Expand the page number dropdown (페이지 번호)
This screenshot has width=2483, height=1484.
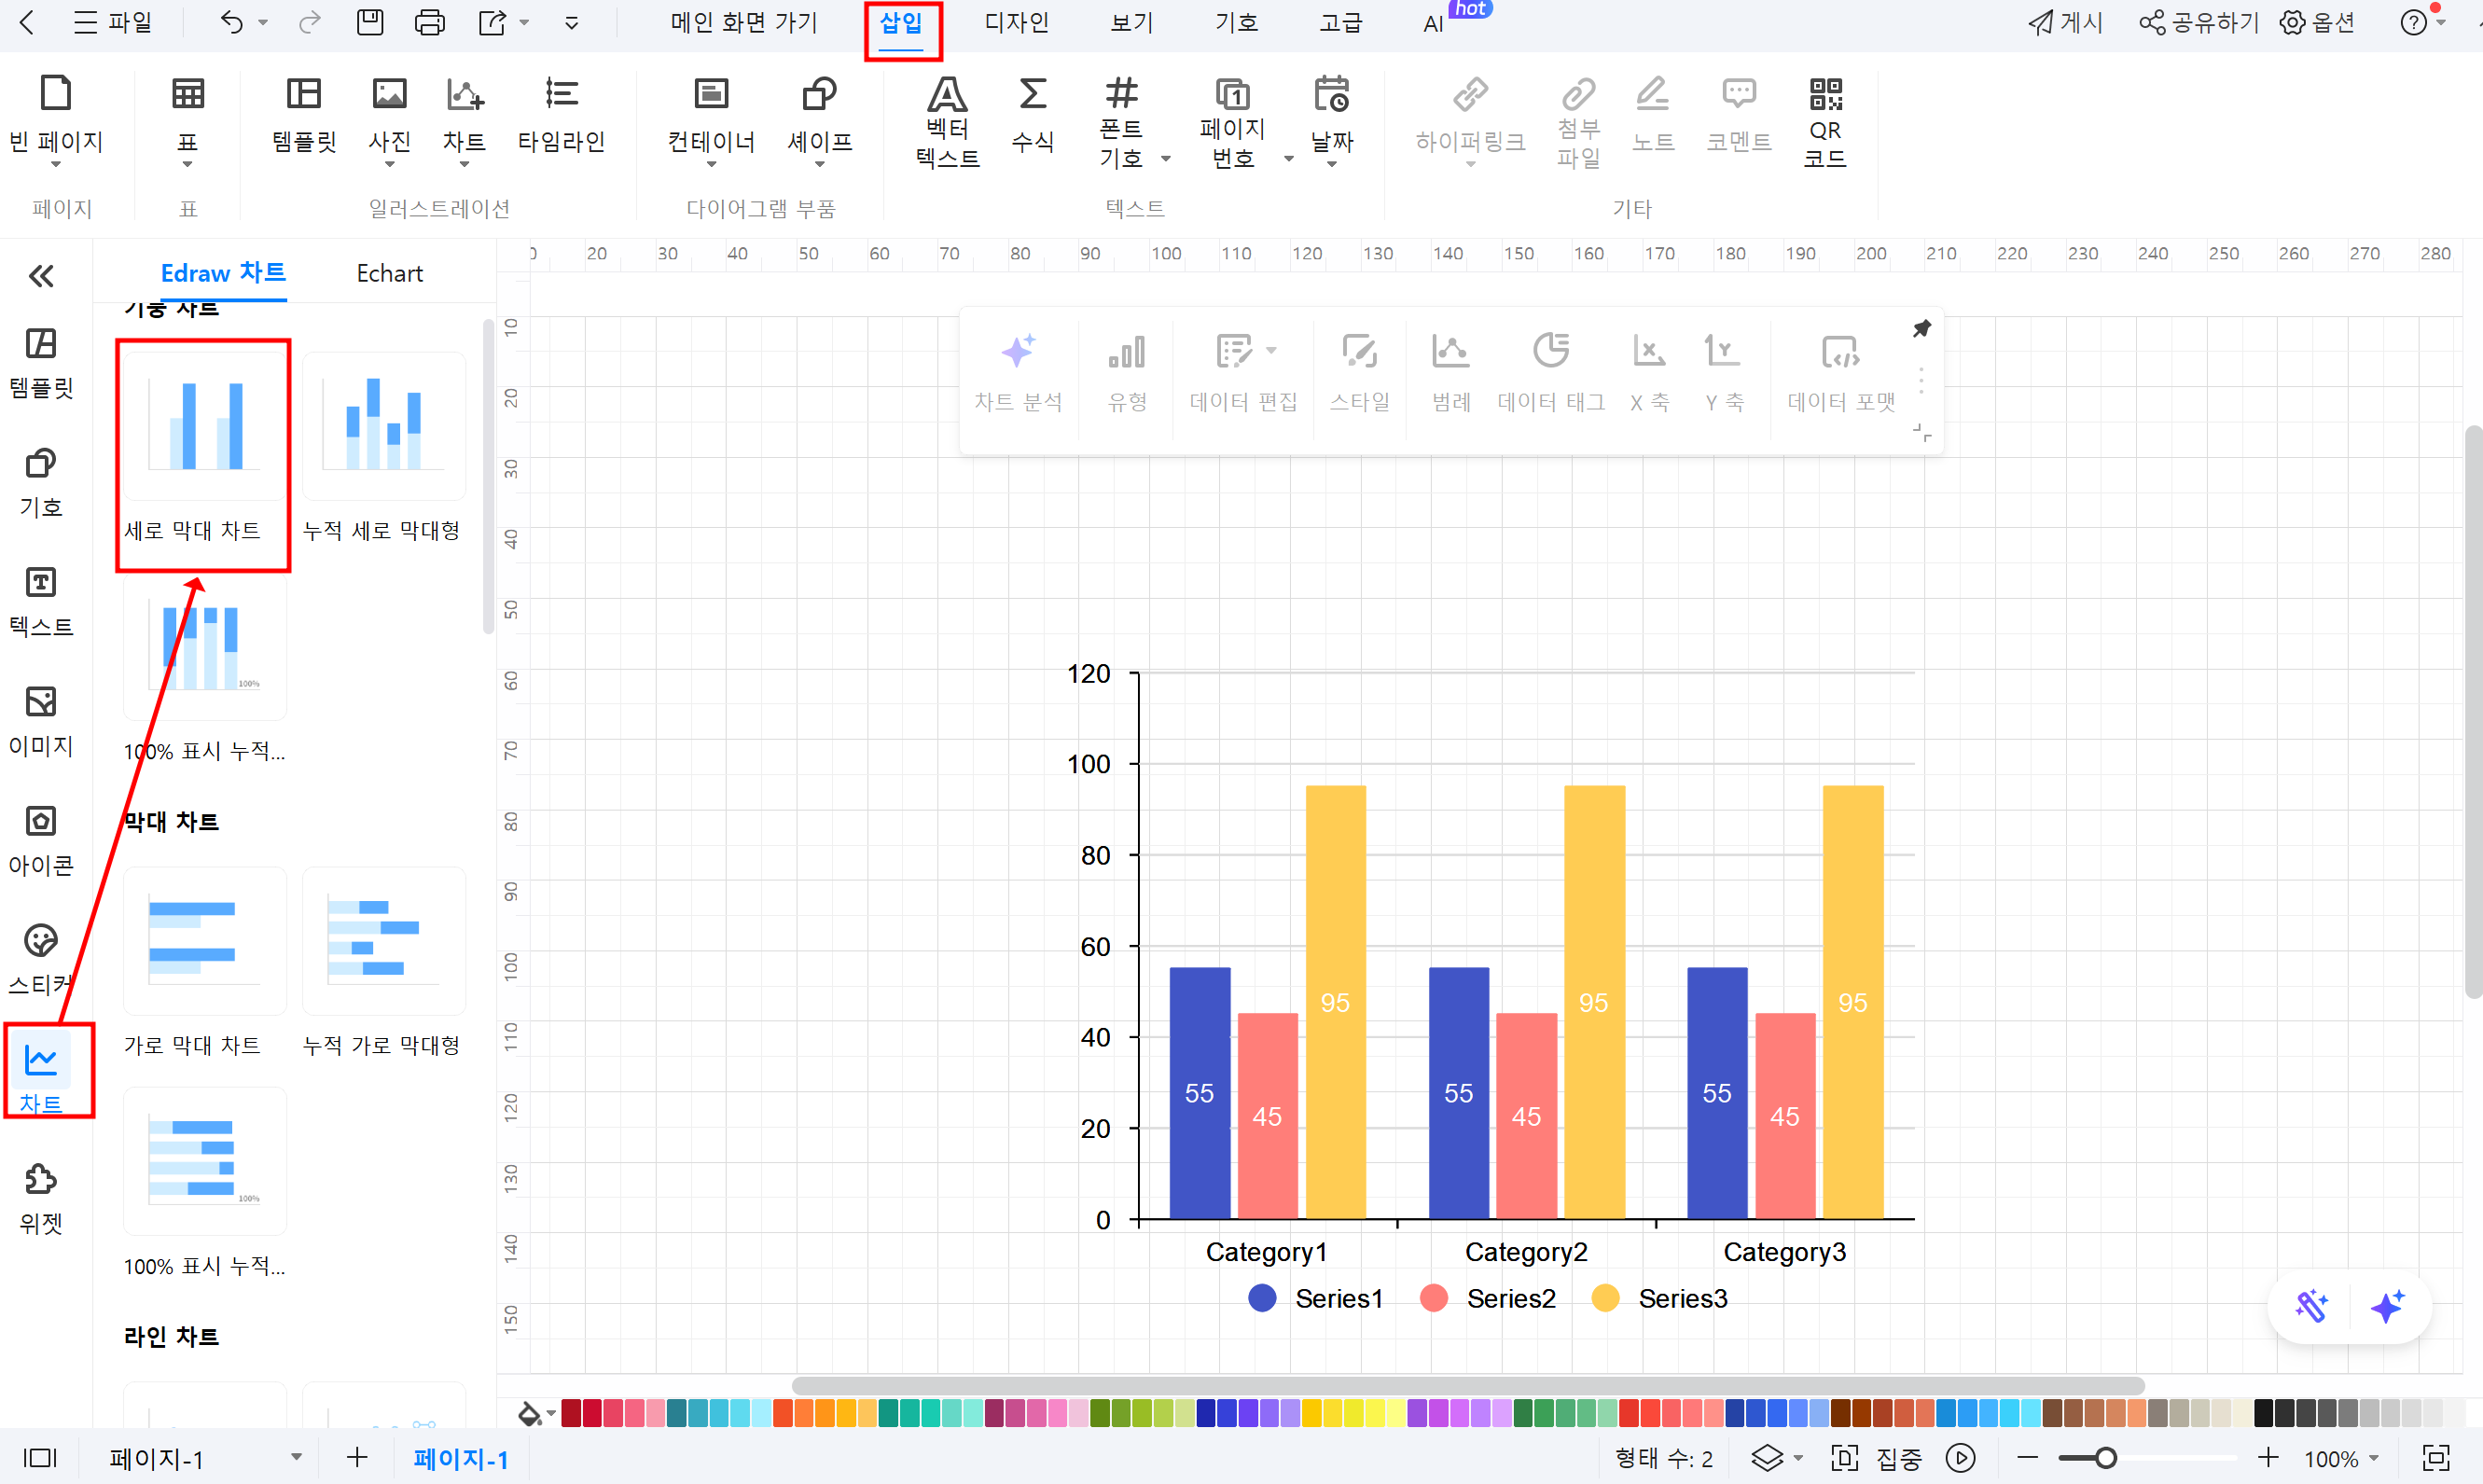[x=1289, y=159]
